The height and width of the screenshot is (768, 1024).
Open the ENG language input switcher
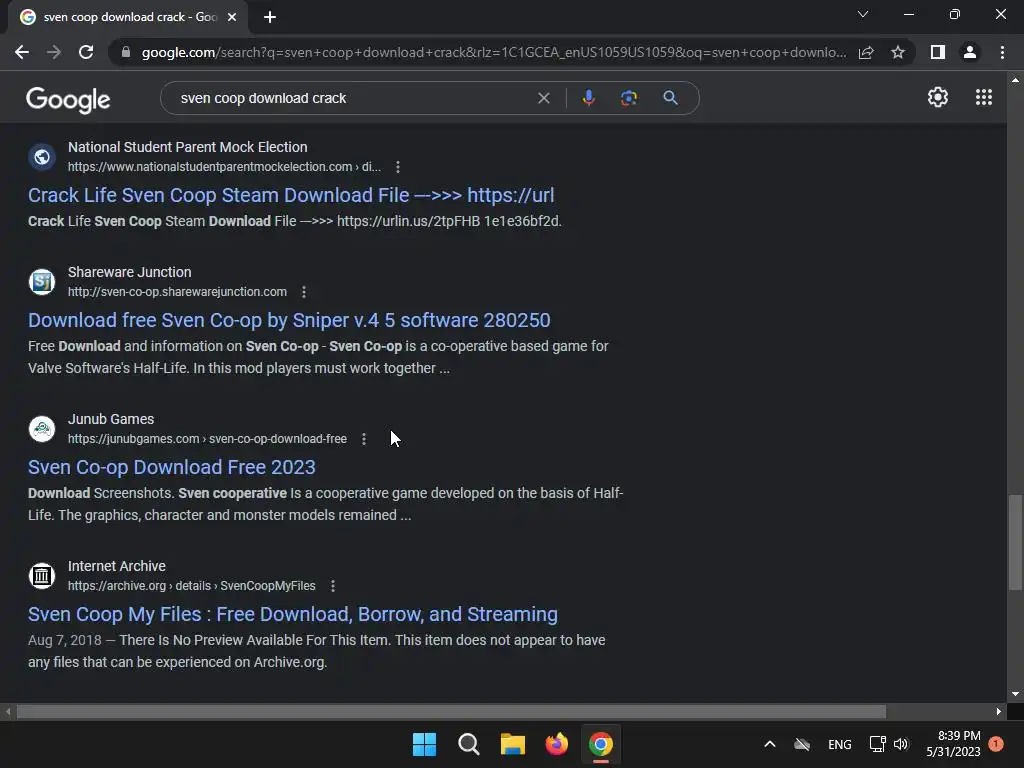point(839,744)
